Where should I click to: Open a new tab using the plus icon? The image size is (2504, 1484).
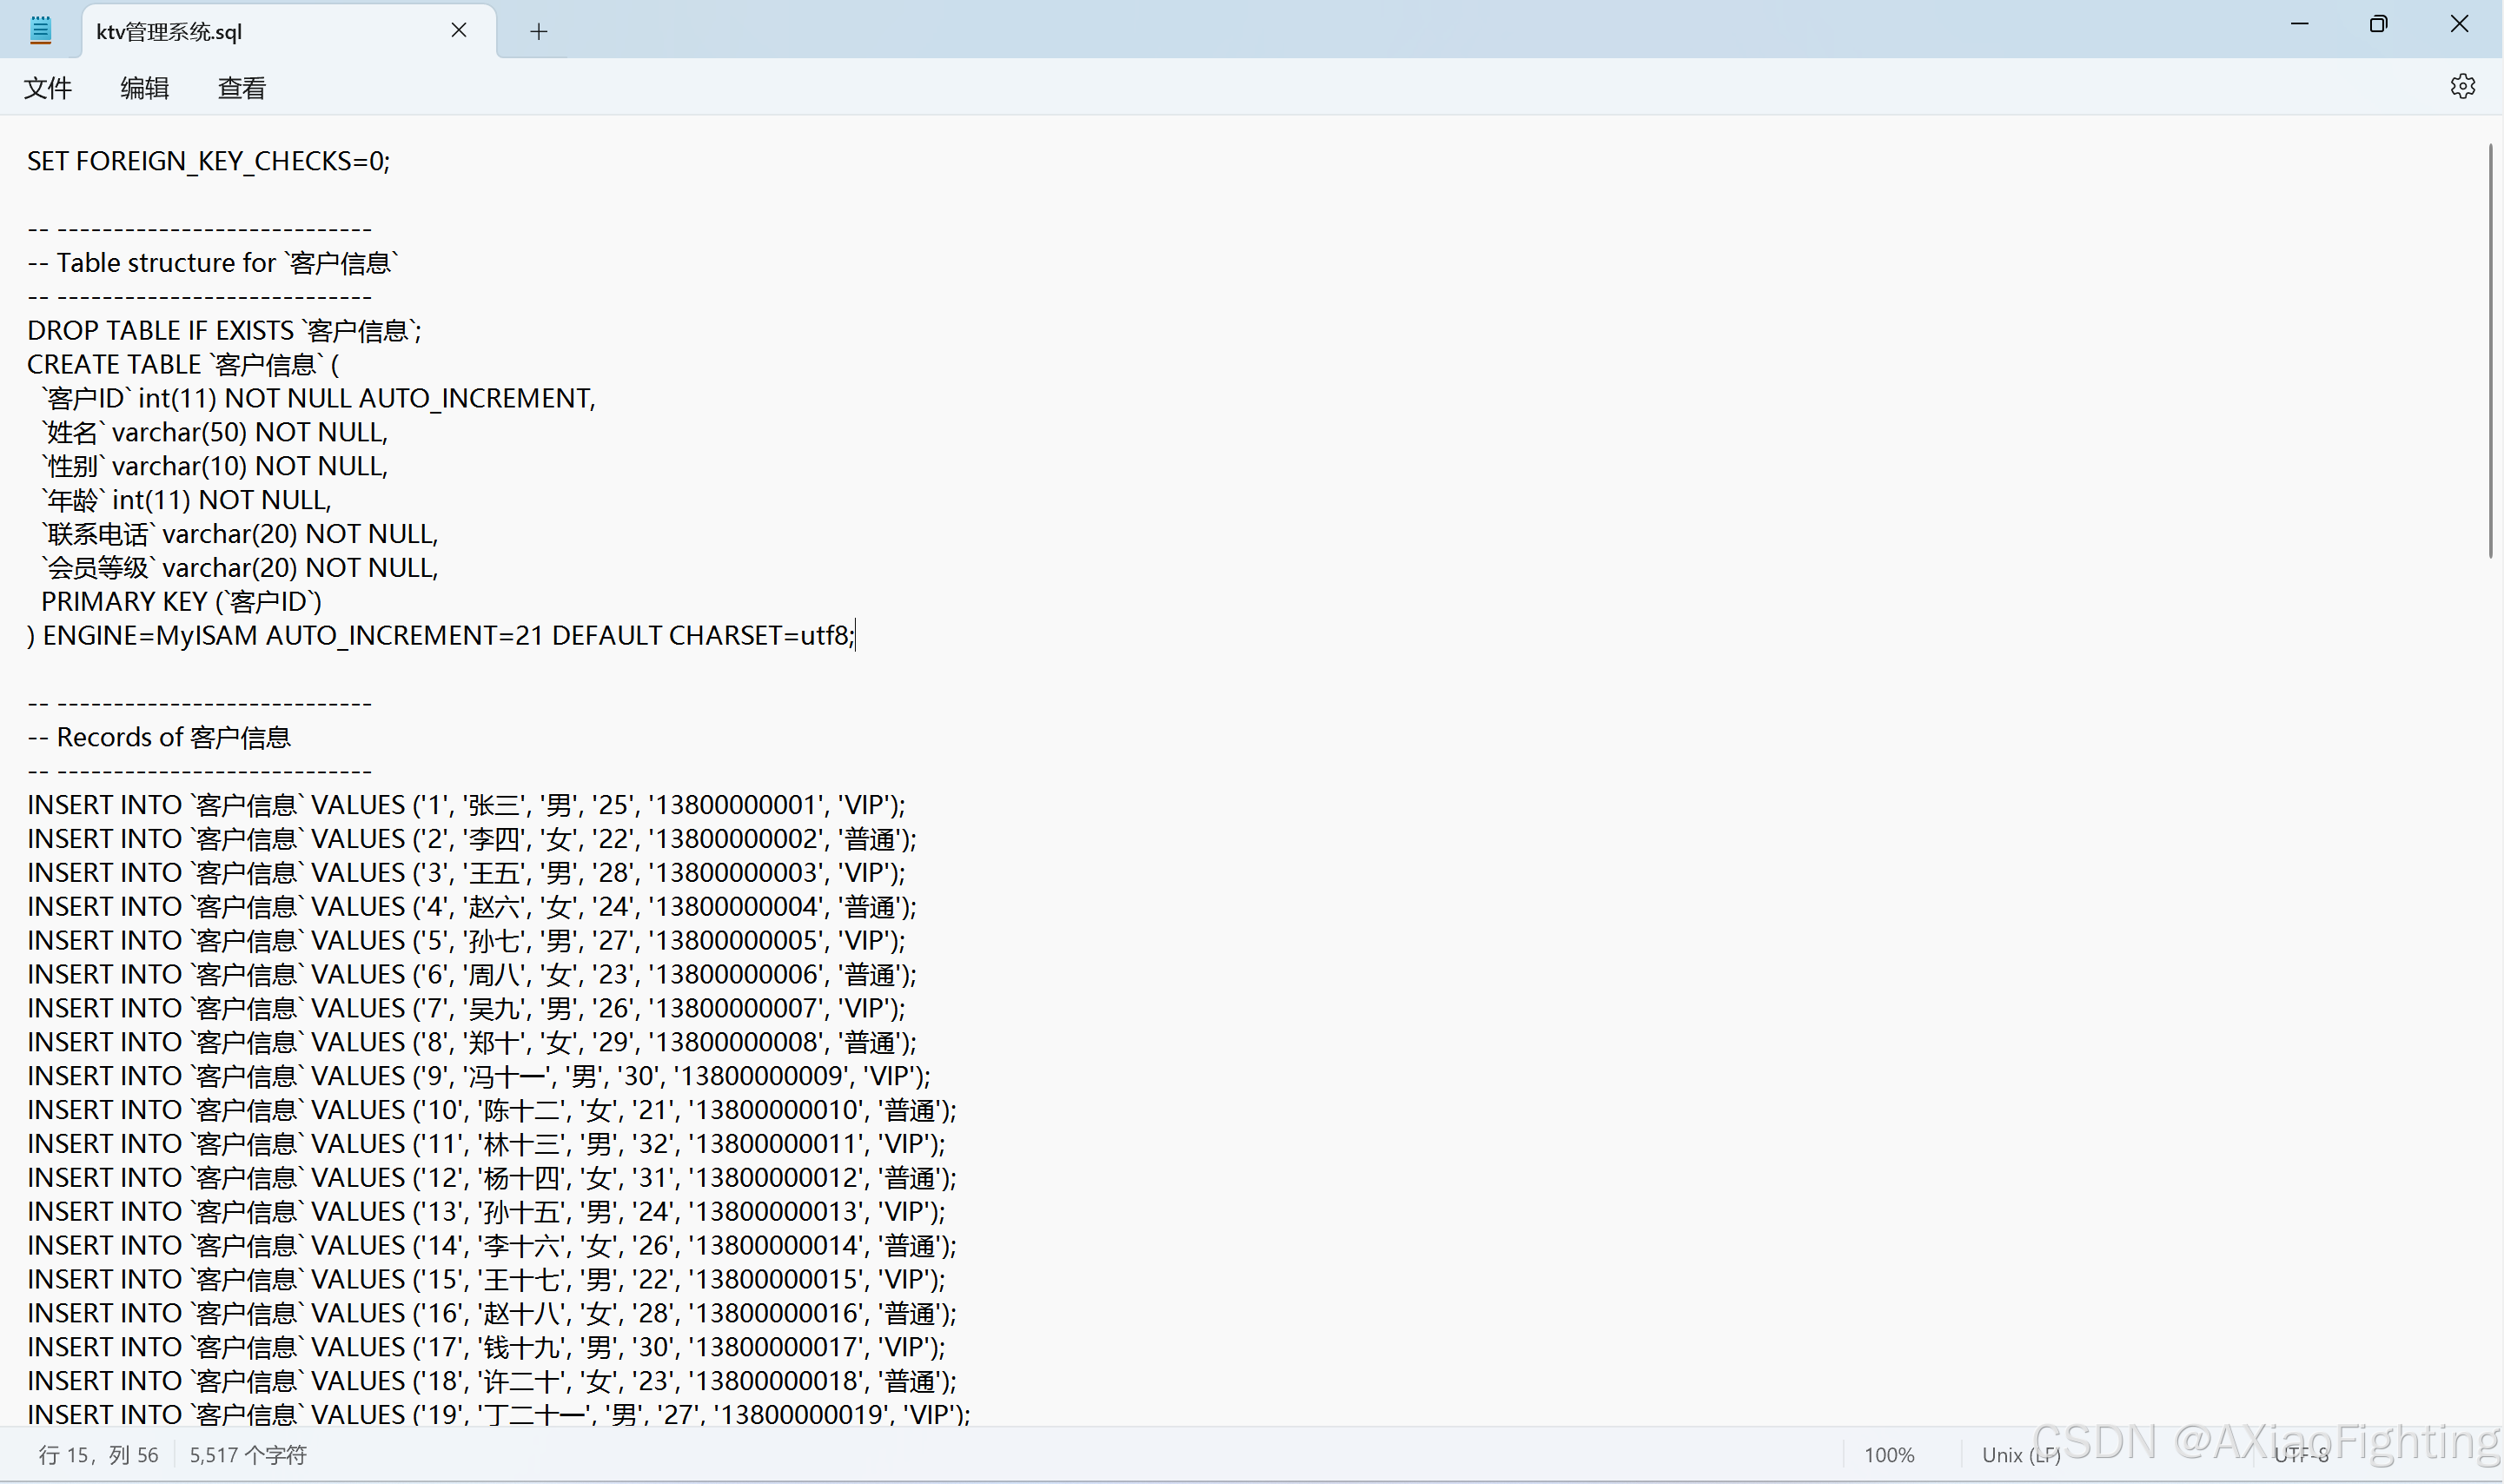538,31
